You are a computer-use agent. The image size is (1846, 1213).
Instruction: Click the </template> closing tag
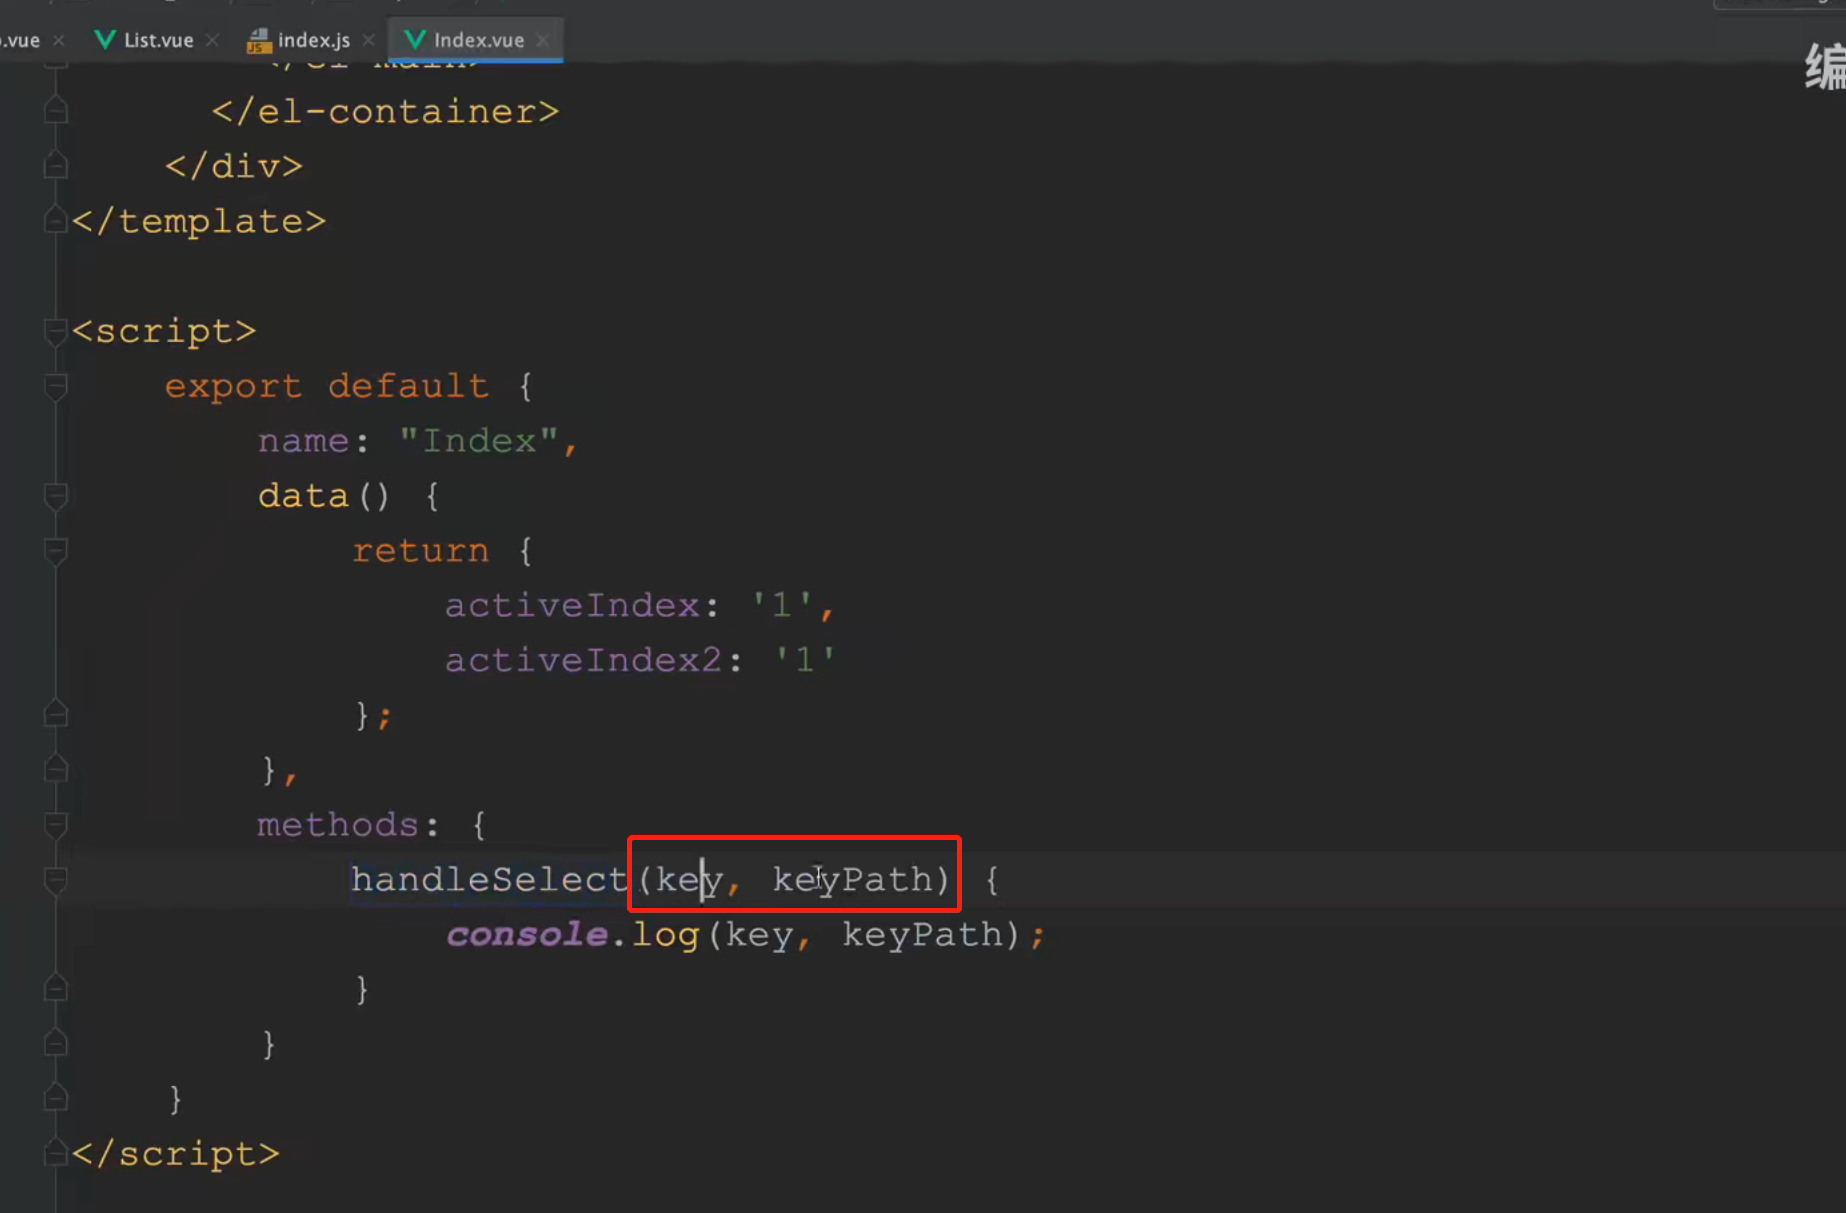click(x=199, y=221)
